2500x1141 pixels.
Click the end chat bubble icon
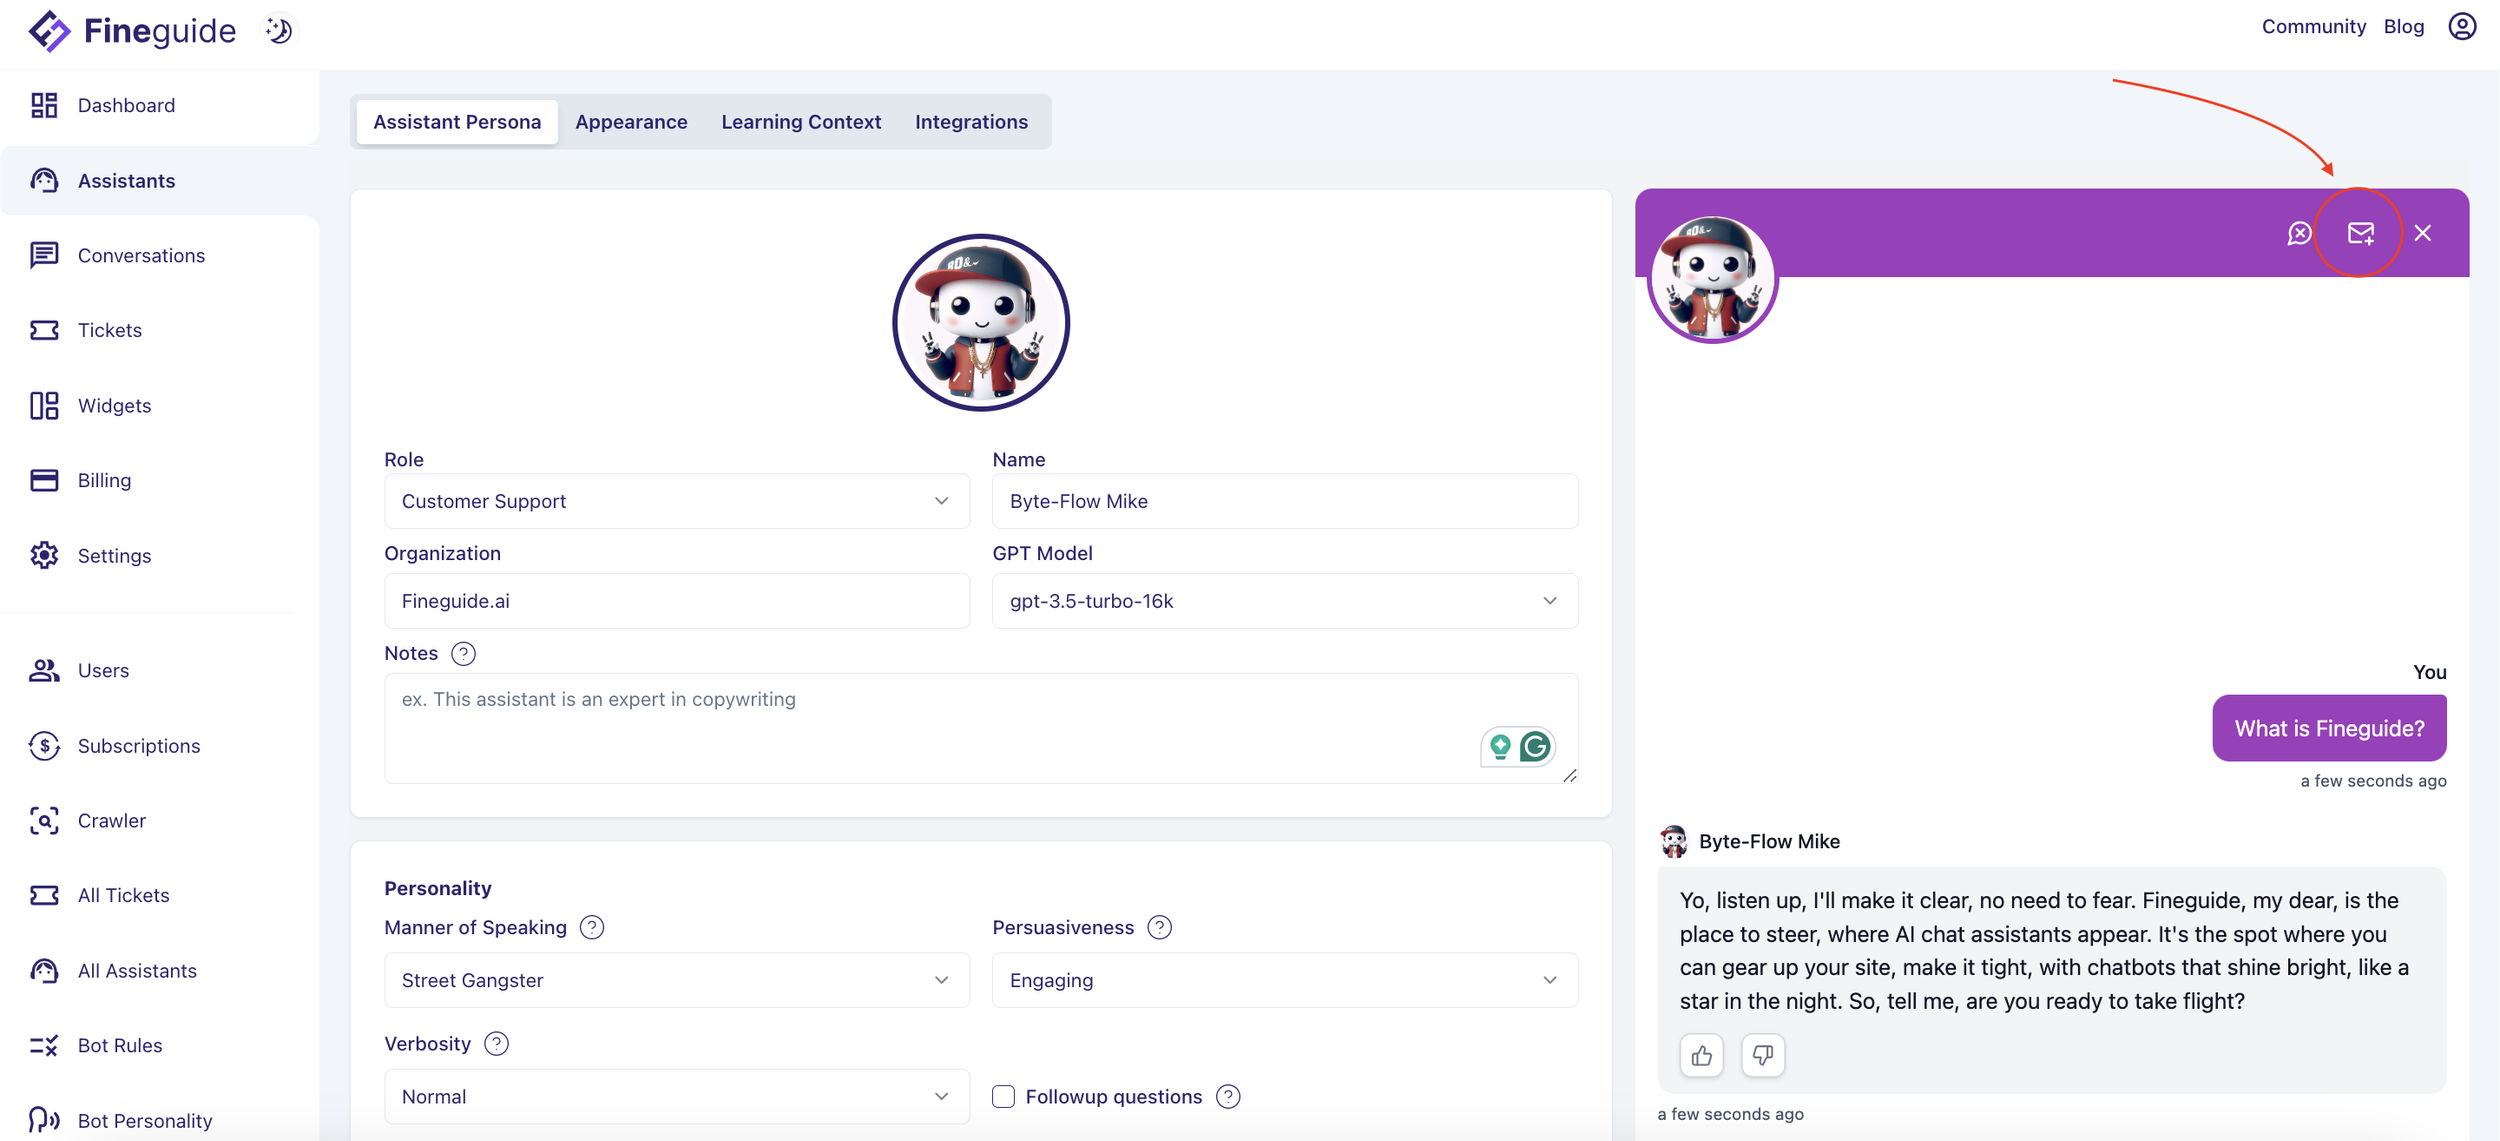tap(2299, 233)
